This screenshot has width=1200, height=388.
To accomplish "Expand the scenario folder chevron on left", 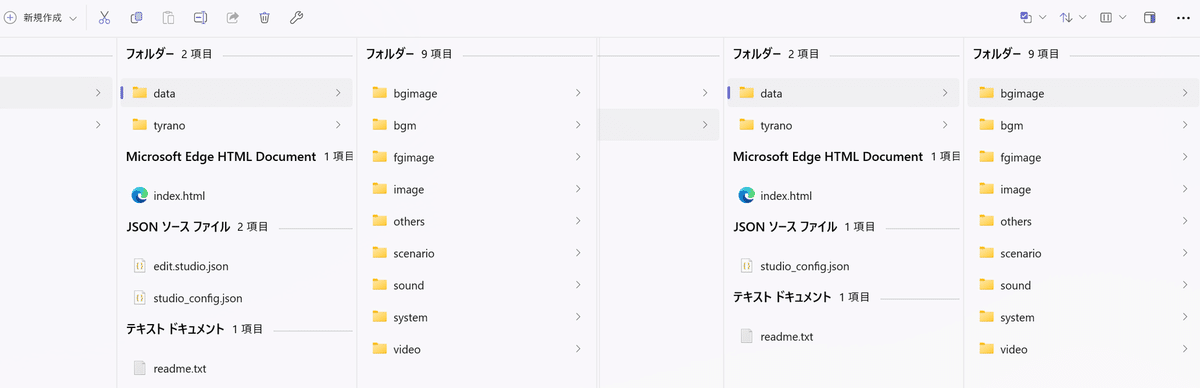I will click(578, 253).
